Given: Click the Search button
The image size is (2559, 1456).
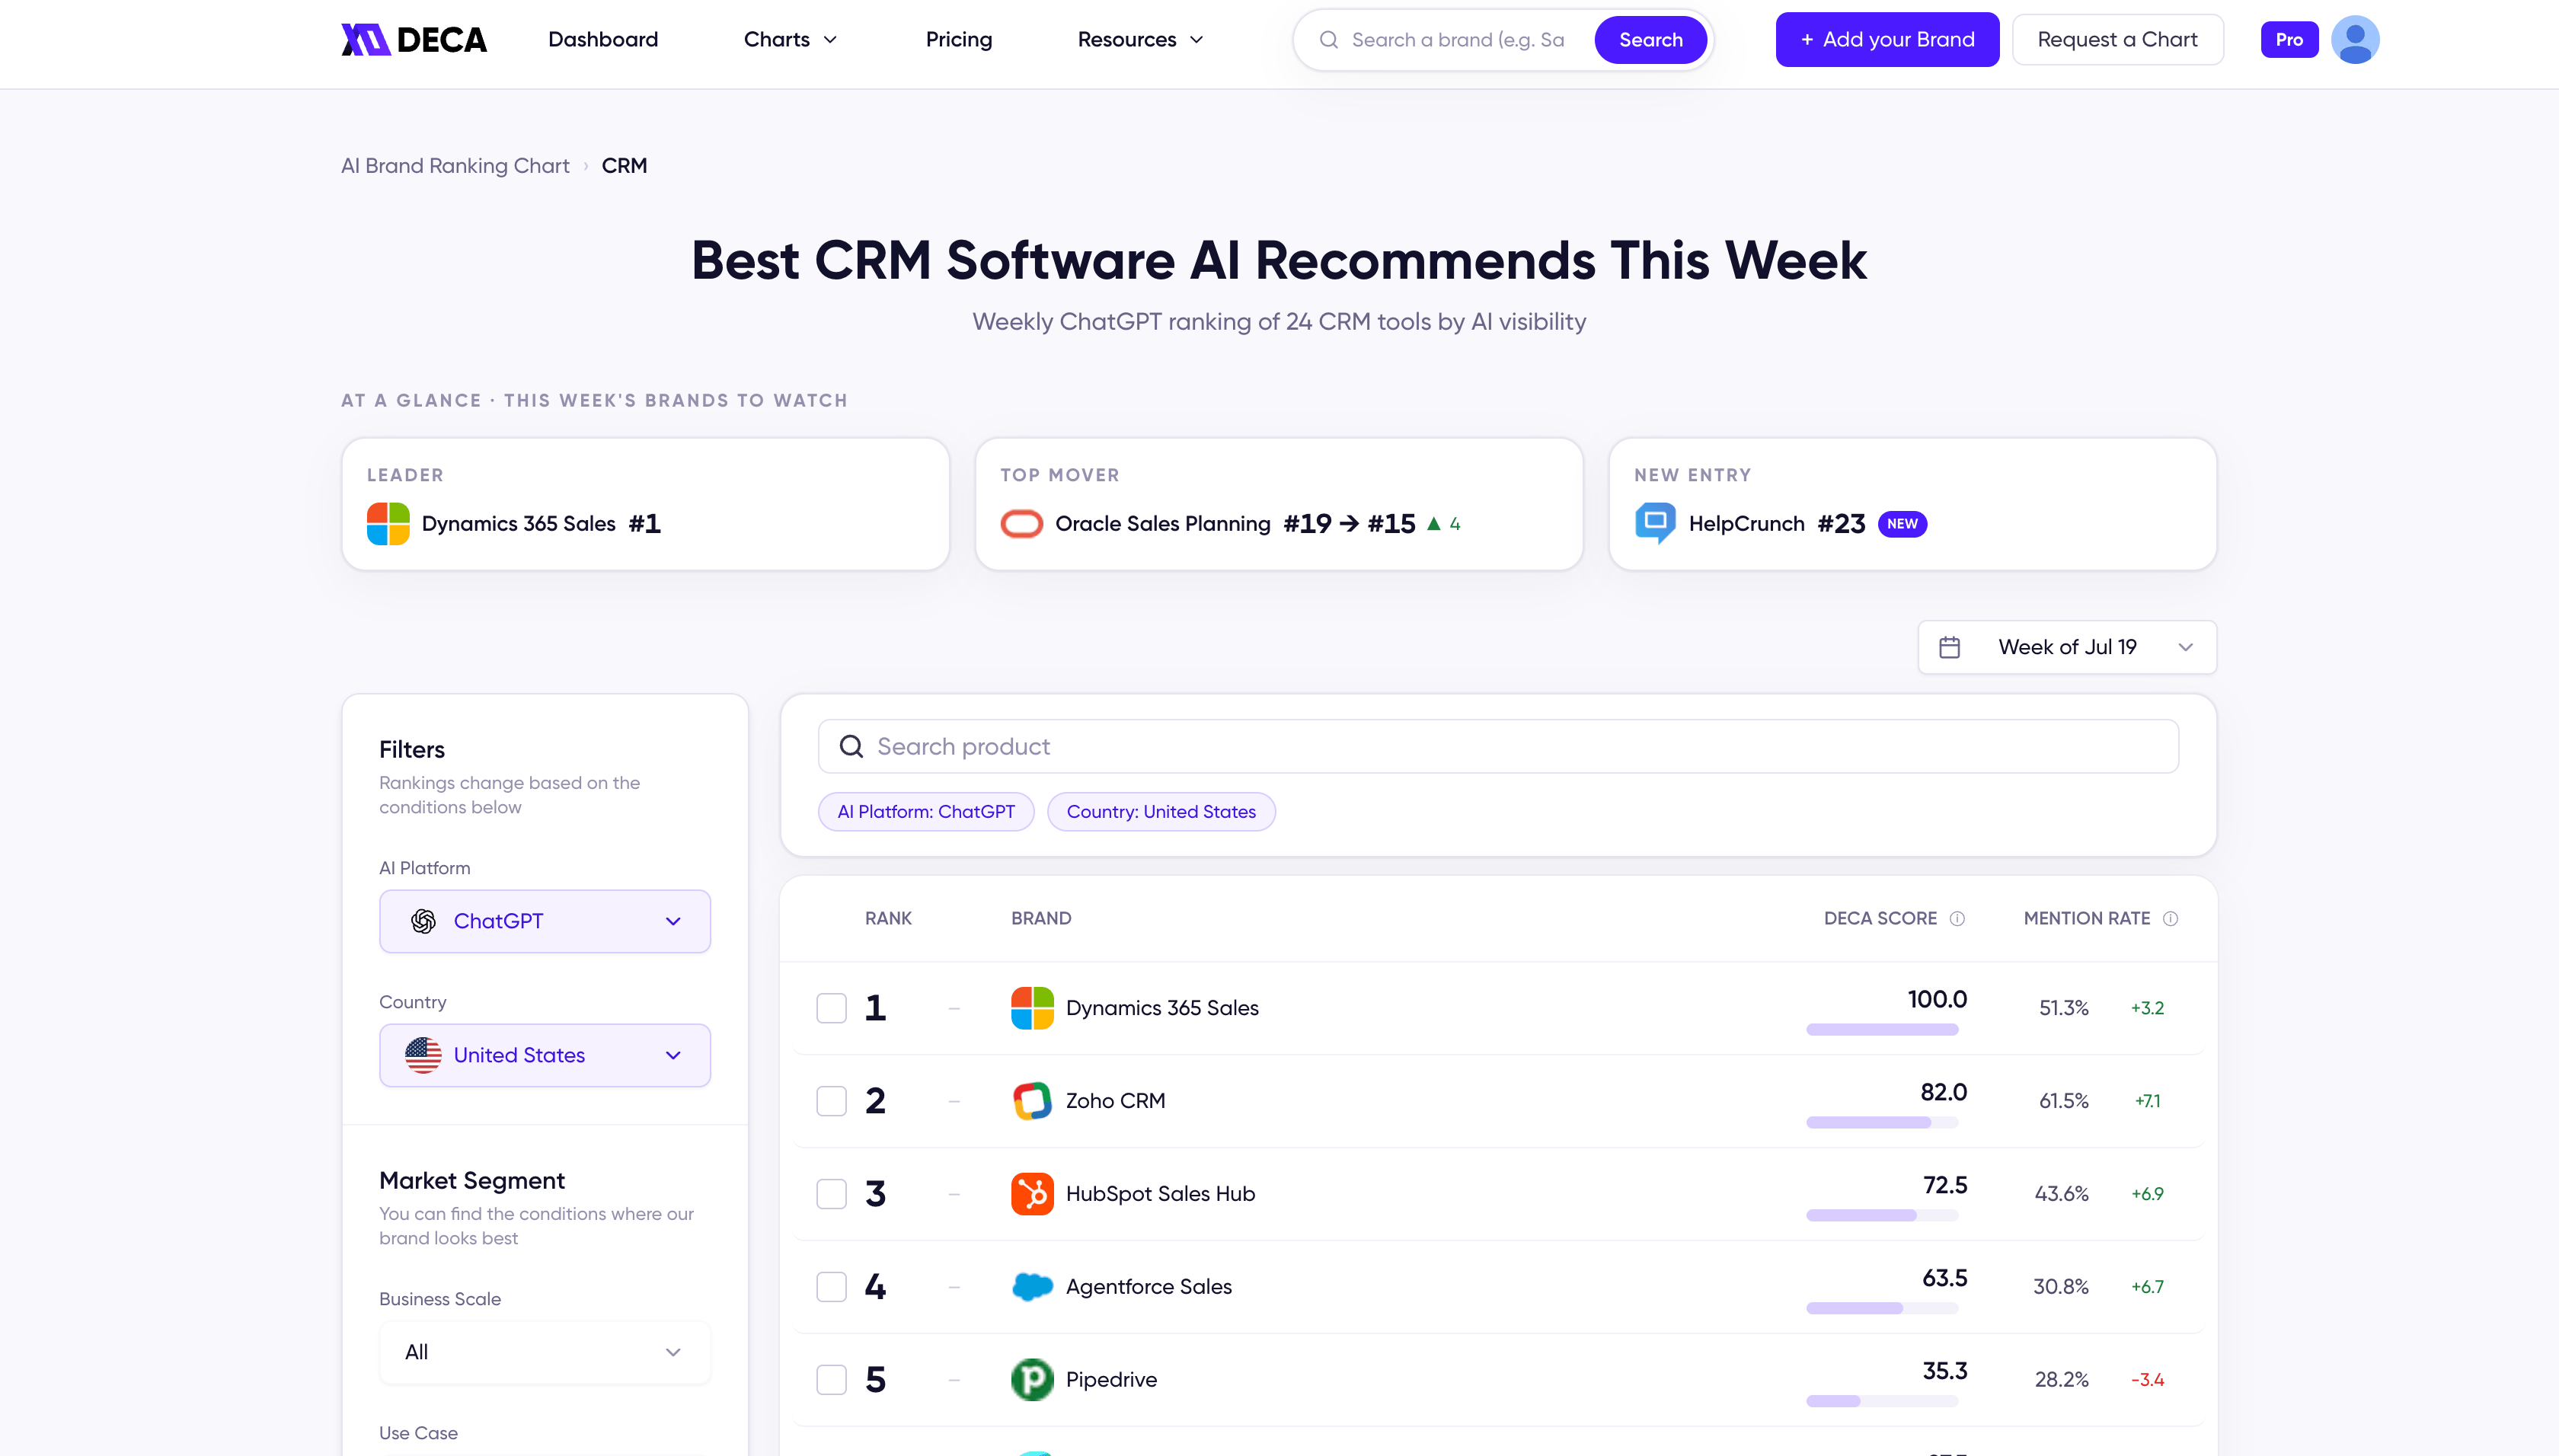Looking at the screenshot, I should [1650, 40].
